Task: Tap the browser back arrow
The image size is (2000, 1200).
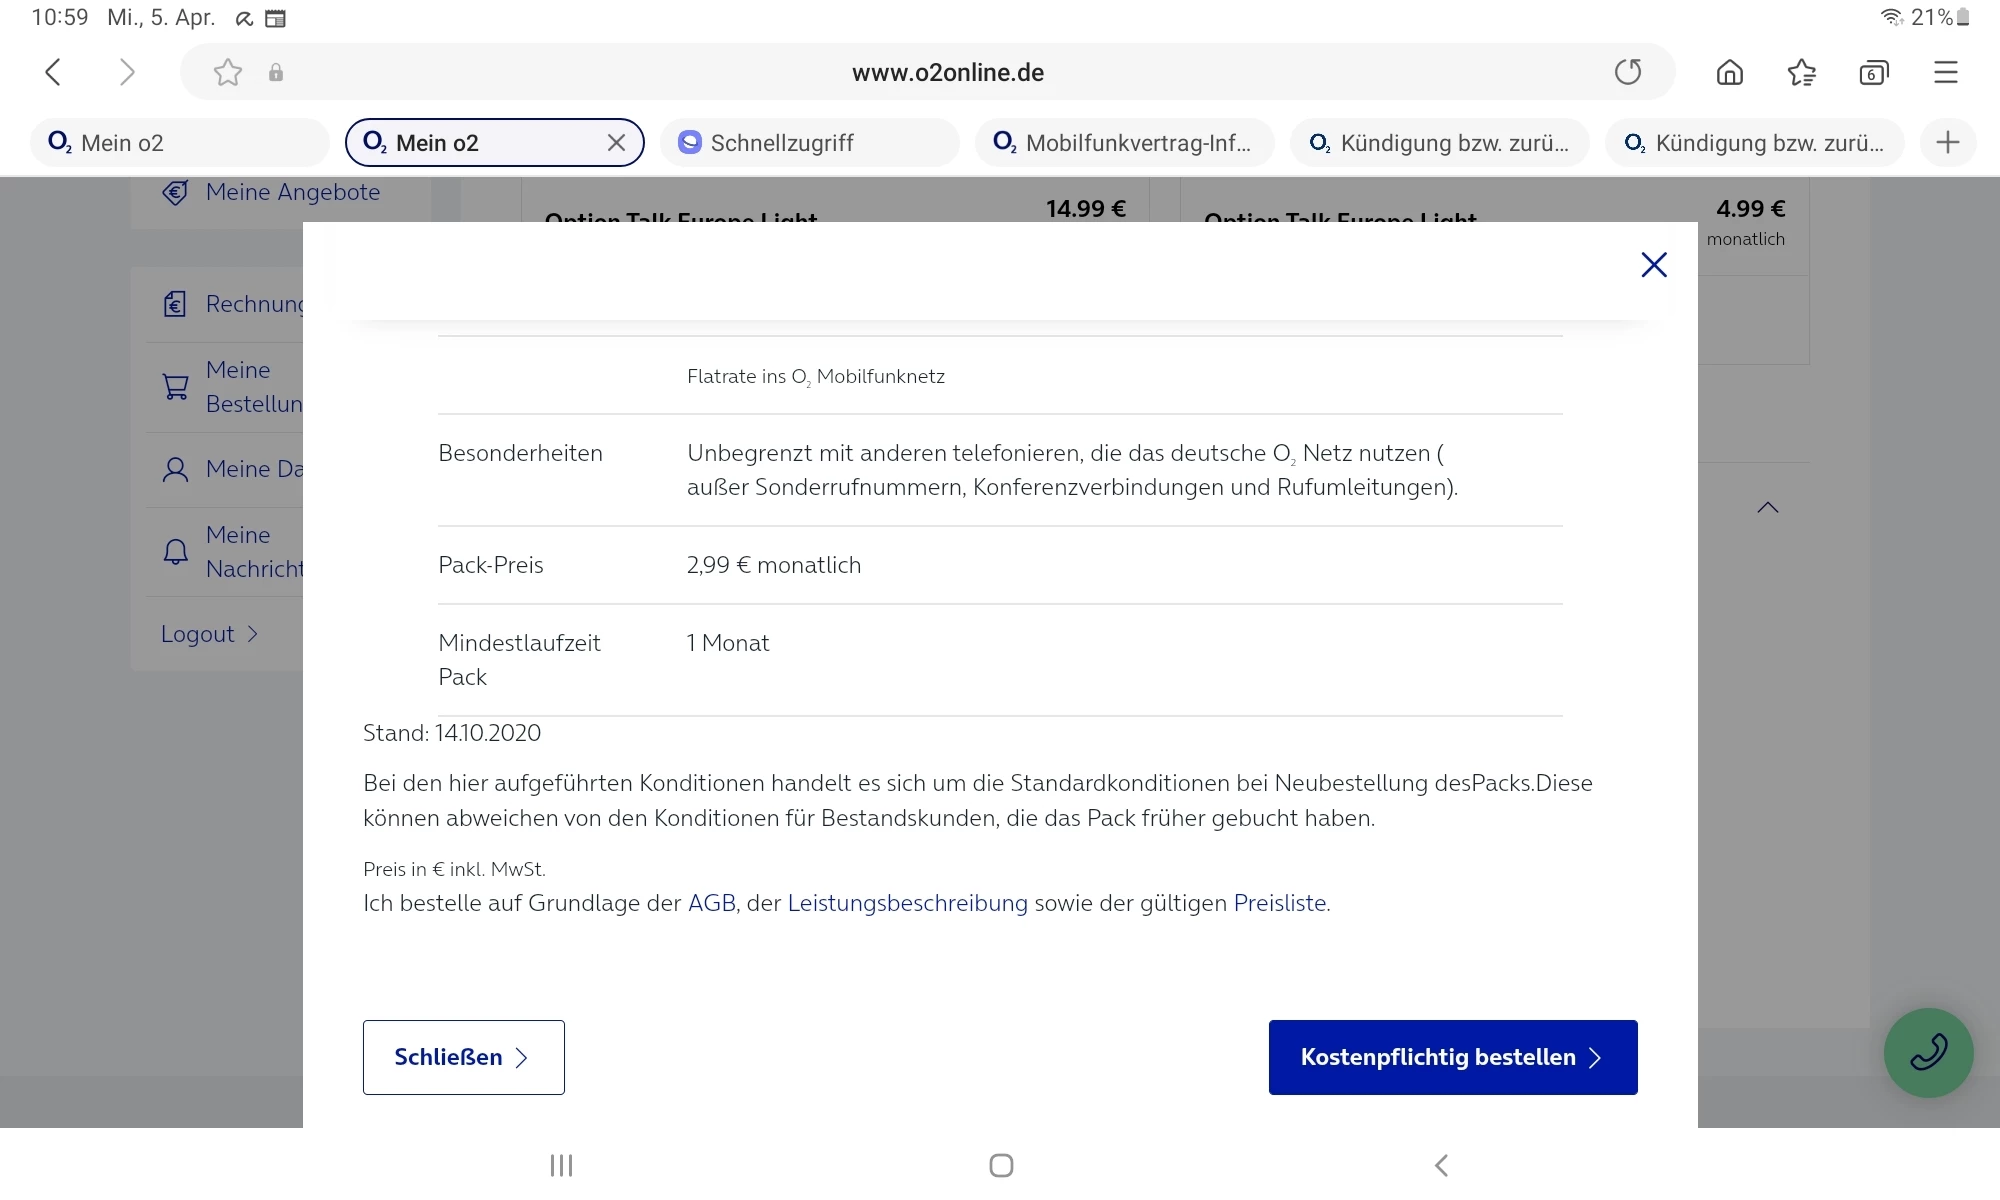Action: tap(54, 72)
